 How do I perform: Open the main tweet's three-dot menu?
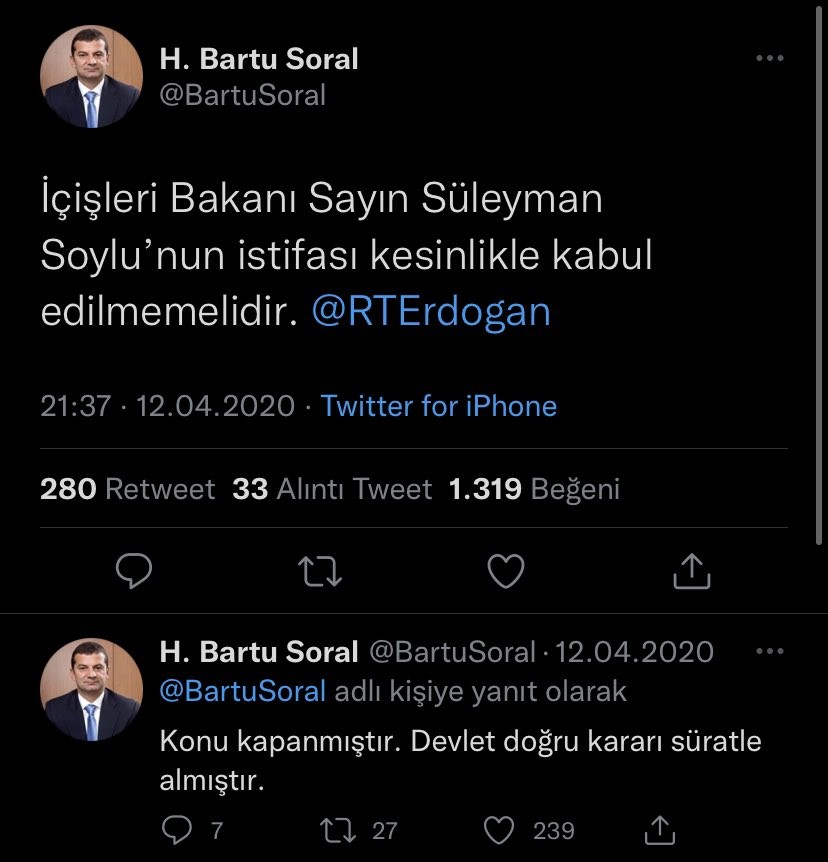pyautogui.click(x=769, y=59)
